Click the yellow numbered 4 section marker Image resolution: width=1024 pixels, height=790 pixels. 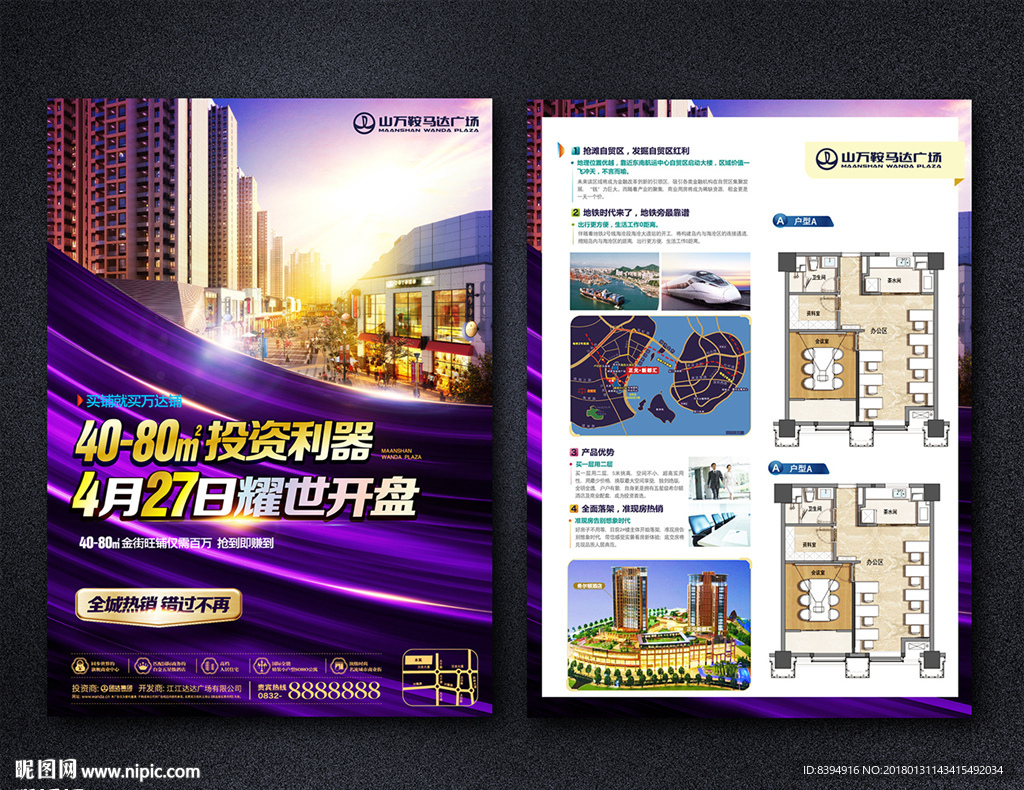point(574,509)
